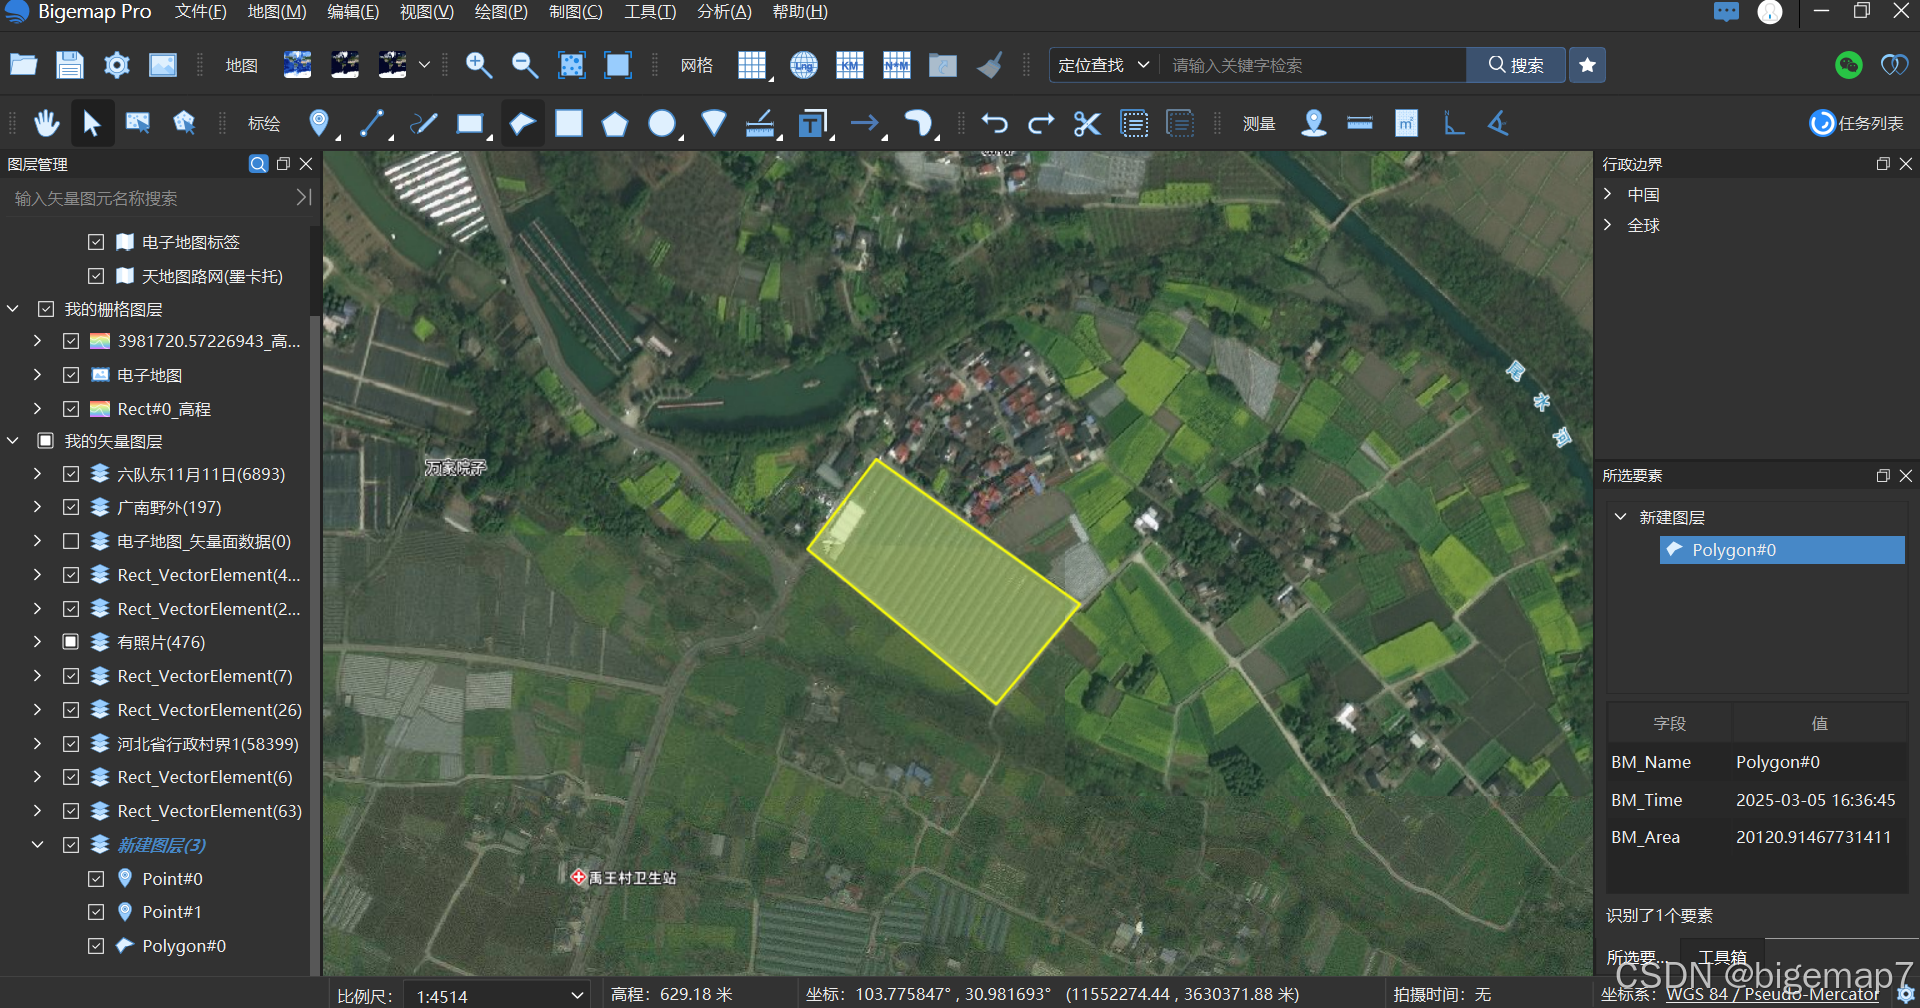Expand 六队东11月11日(6893) layer
Screen dimensions: 1920x1008
click(37, 474)
